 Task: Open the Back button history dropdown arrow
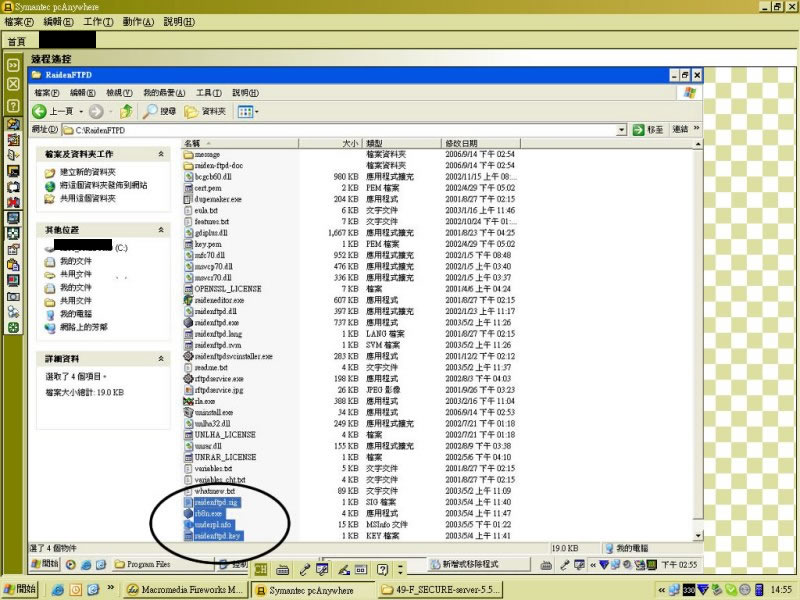[x=81, y=111]
